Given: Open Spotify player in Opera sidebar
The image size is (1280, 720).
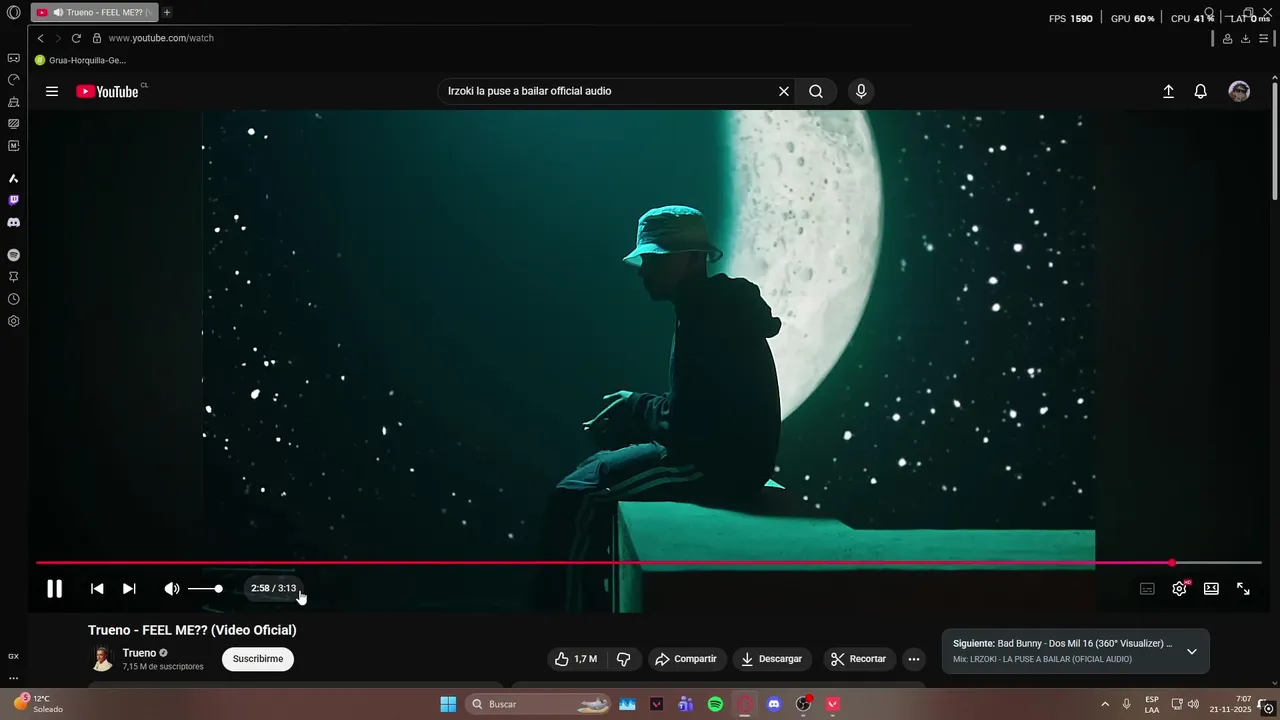Looking at the screenshot, I should point(13,255).
